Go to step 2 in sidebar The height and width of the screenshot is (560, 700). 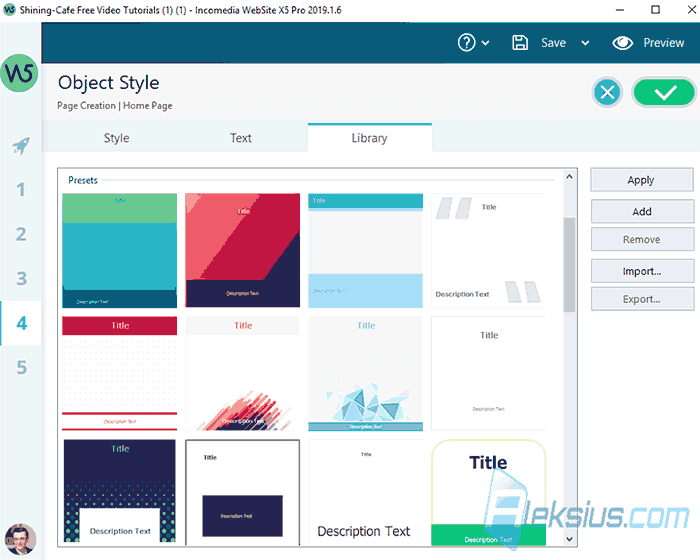[21, 234]
